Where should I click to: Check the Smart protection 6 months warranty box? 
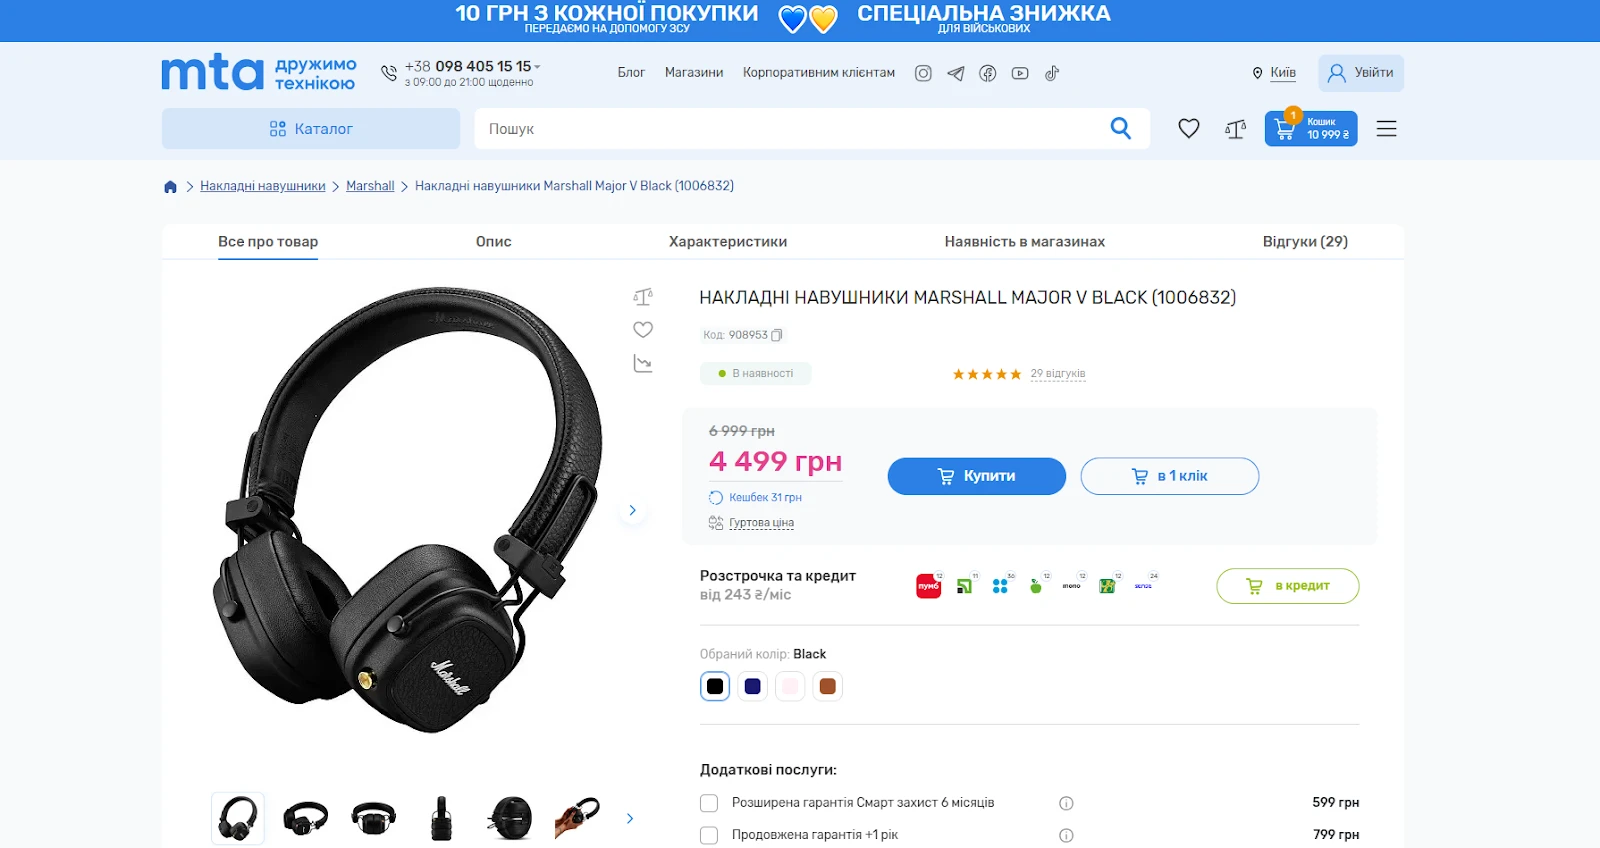click(709, 803)
